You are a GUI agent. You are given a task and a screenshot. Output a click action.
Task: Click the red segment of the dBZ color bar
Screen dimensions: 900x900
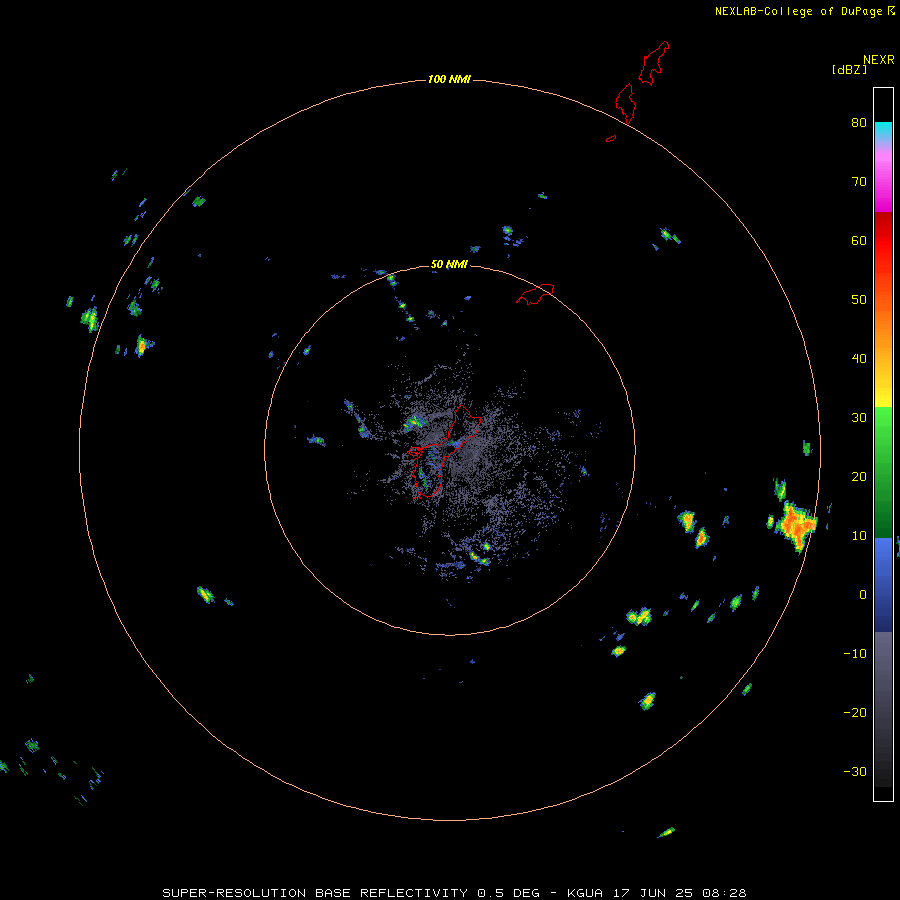coord(883,241)
